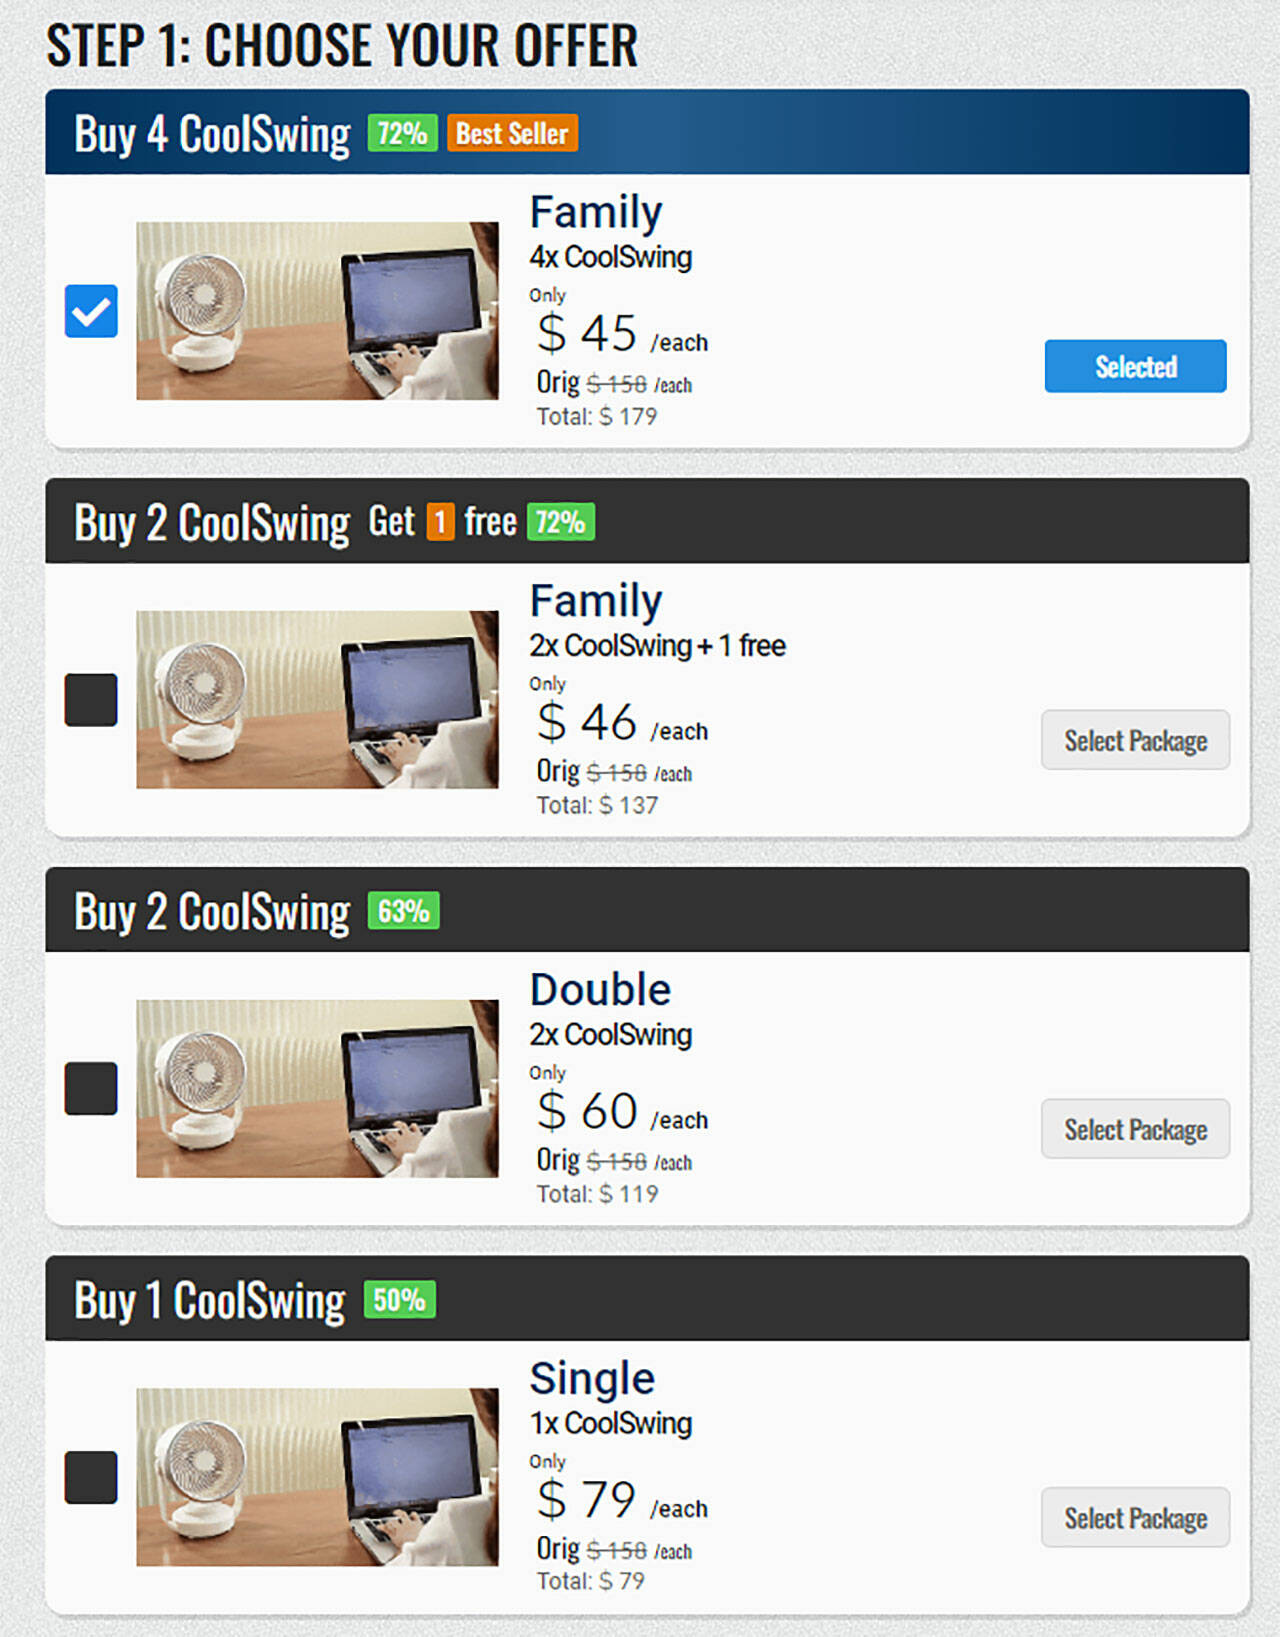
Task: Check the Double package checkbox
Action: 91,1088
